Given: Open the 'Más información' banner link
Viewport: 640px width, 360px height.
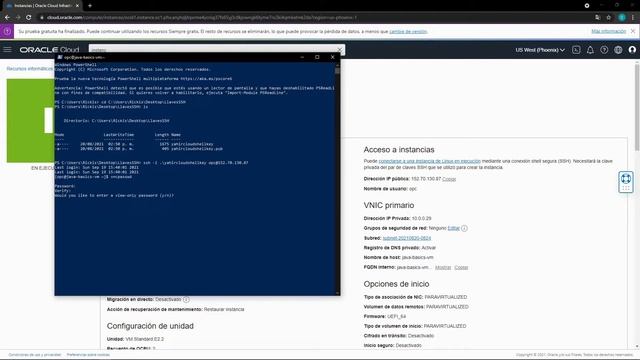Looking at the screenshot, I should pos(609,31).
